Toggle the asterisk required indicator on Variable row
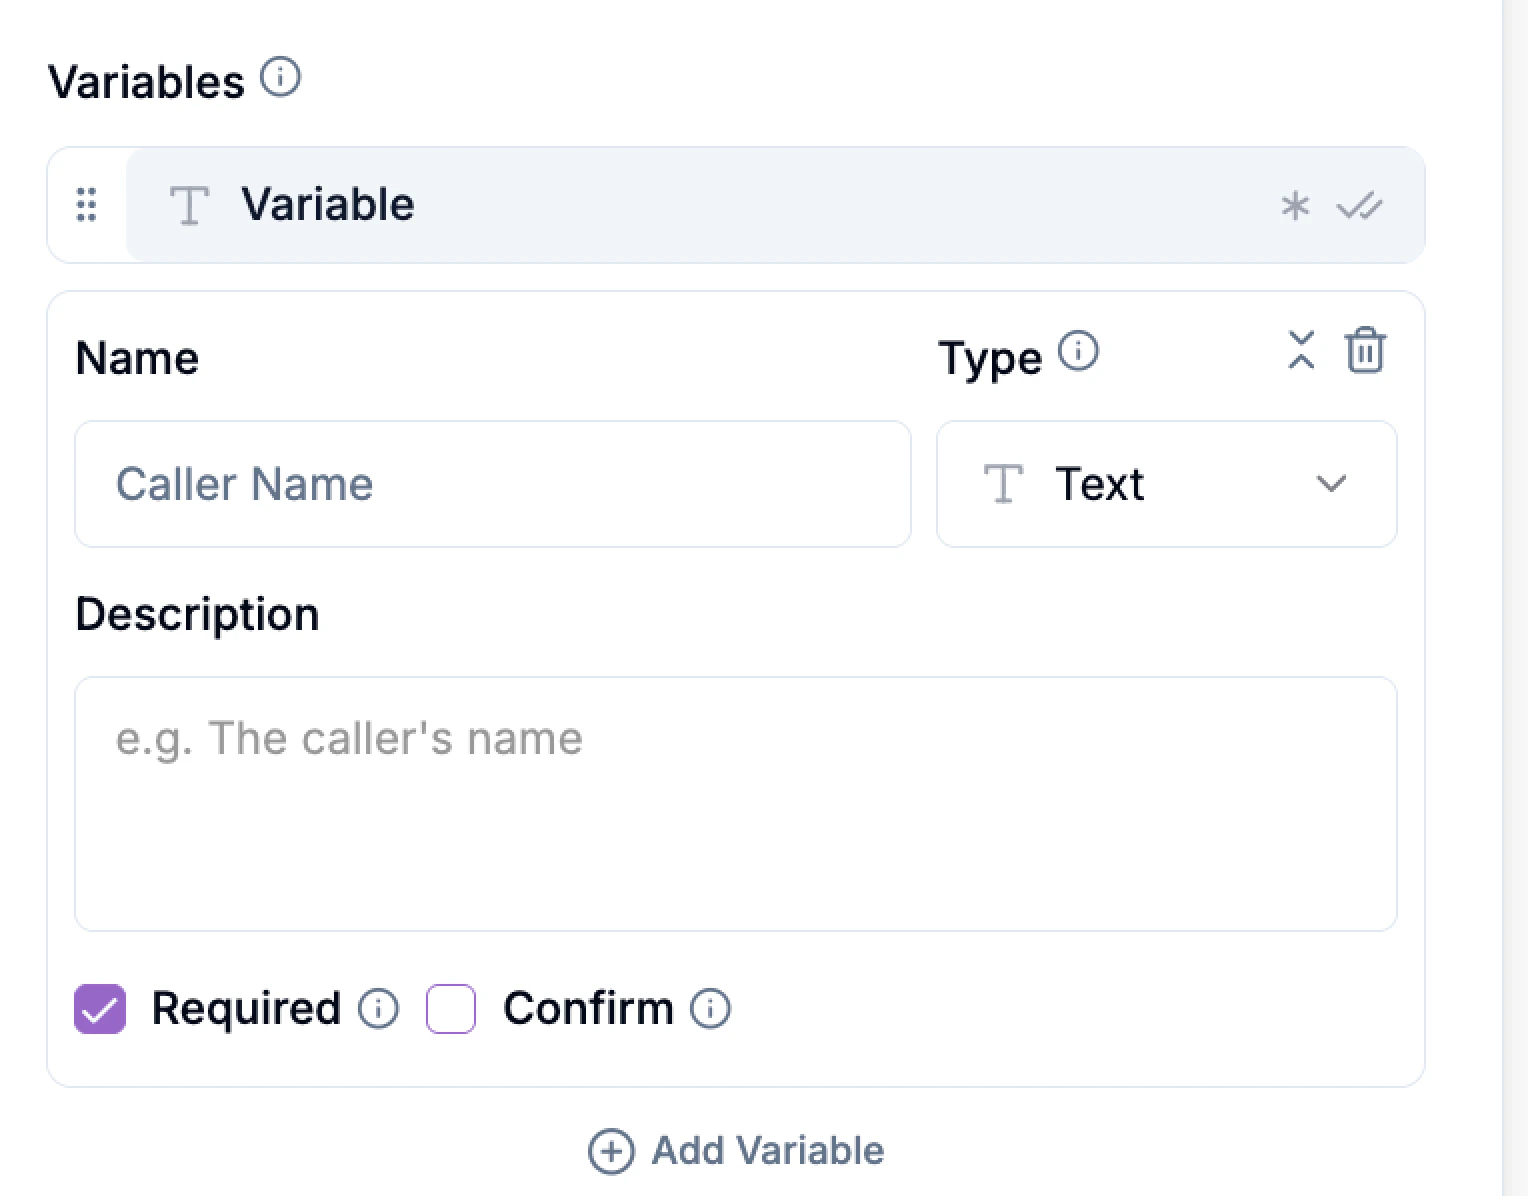 [x=1295, y=205]
